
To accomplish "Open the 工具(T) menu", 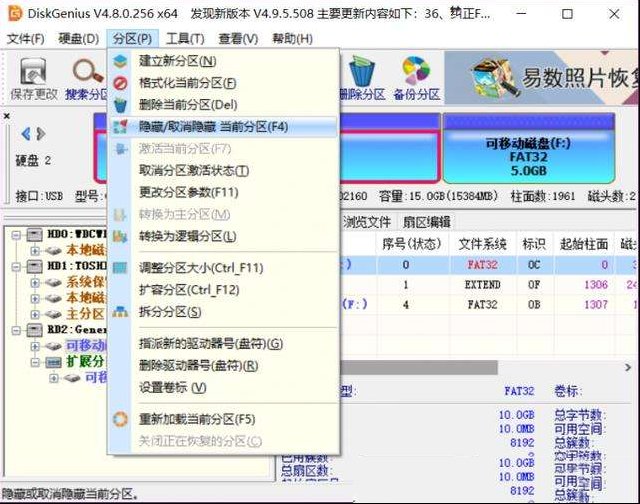I will coord(185,39).
